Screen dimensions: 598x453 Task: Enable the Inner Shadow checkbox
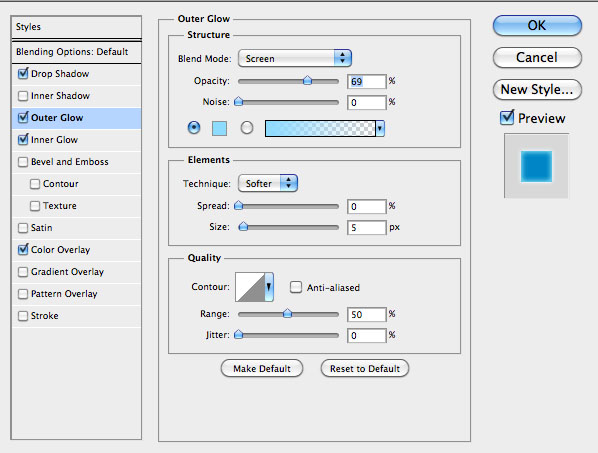click(23, 96)
